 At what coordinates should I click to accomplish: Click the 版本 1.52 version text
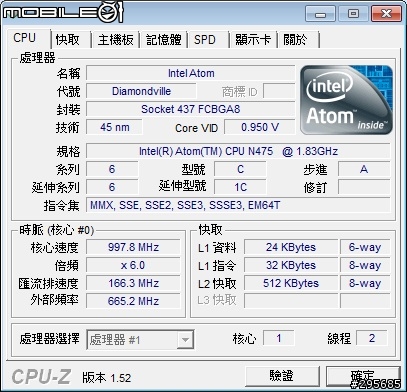click(x=107, y=378)
